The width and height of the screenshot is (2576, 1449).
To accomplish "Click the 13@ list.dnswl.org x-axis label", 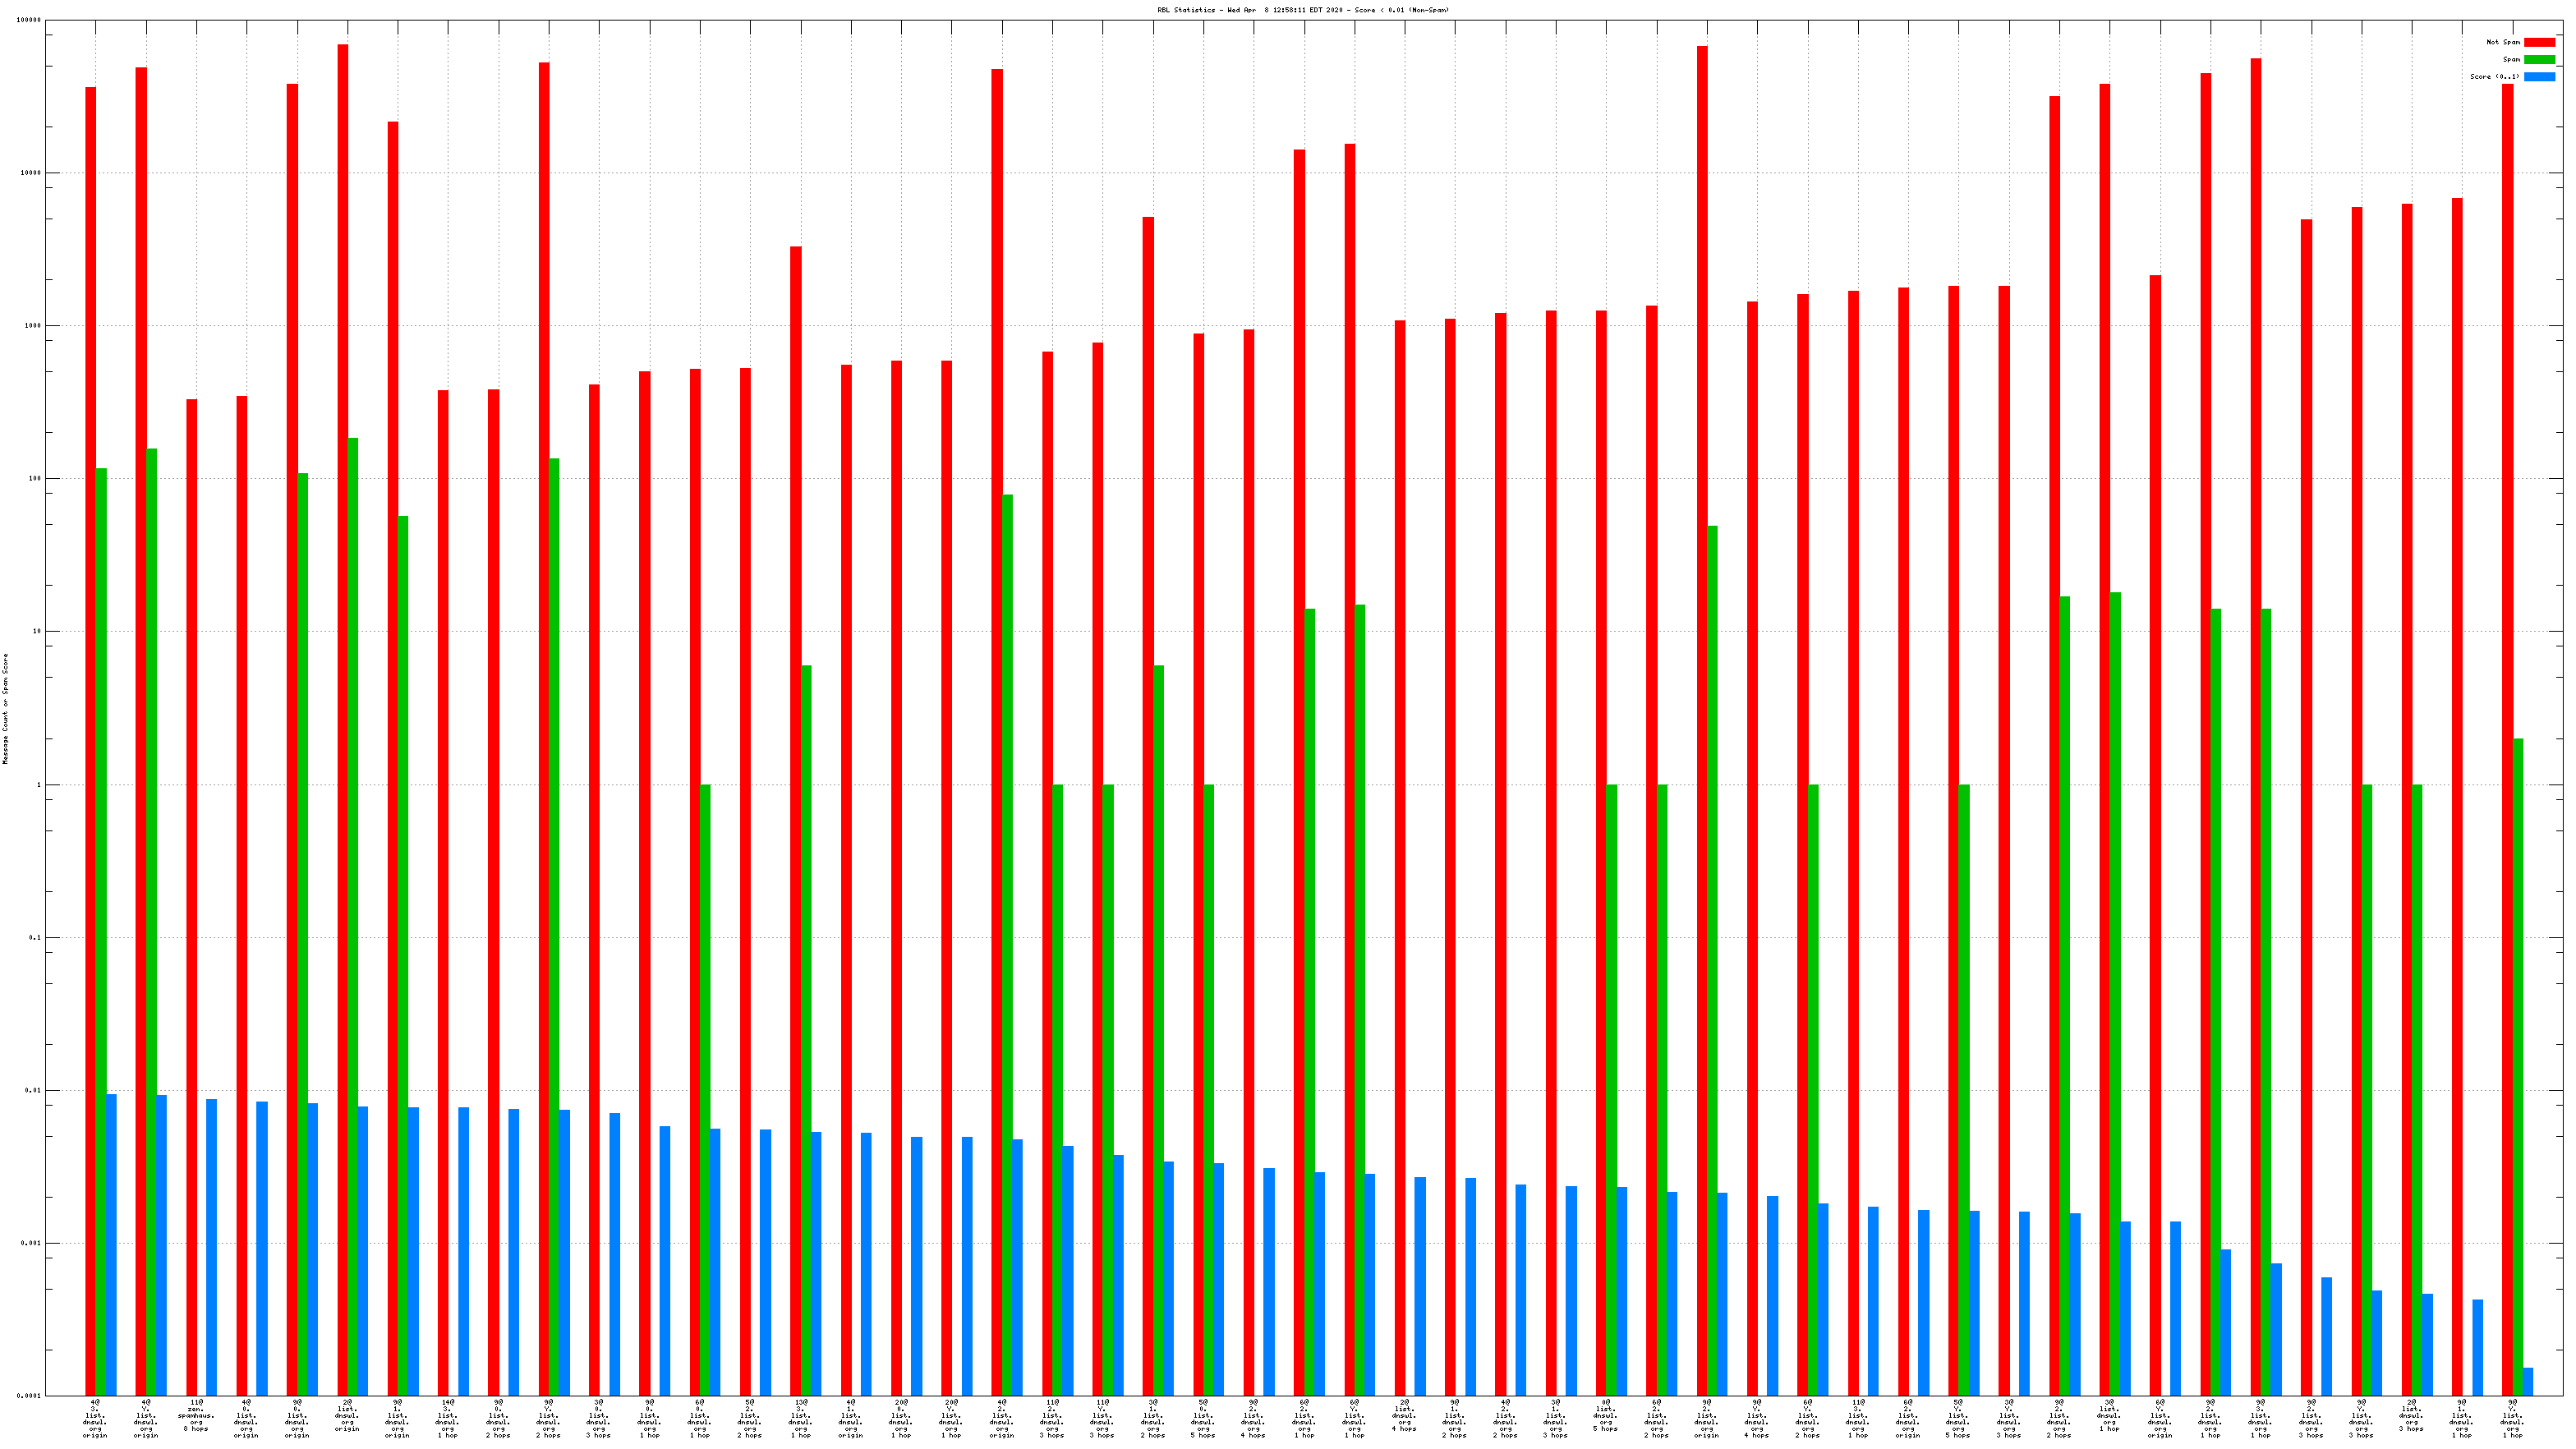I will [x=800, y=1419].
